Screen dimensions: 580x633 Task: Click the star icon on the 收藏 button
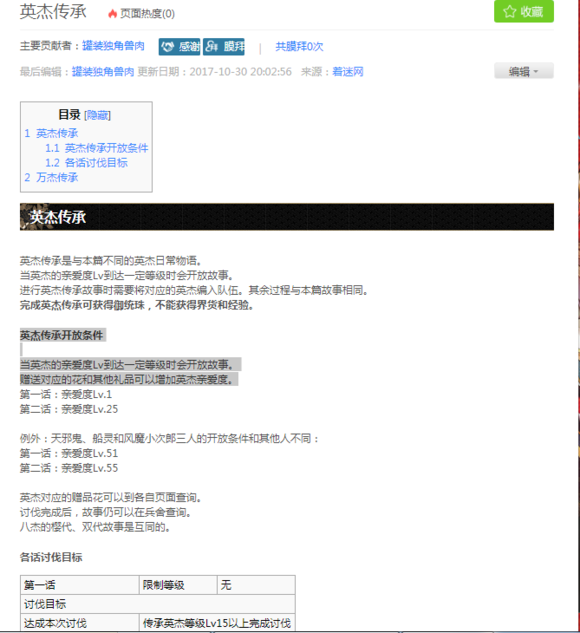[x=510, y=11]
